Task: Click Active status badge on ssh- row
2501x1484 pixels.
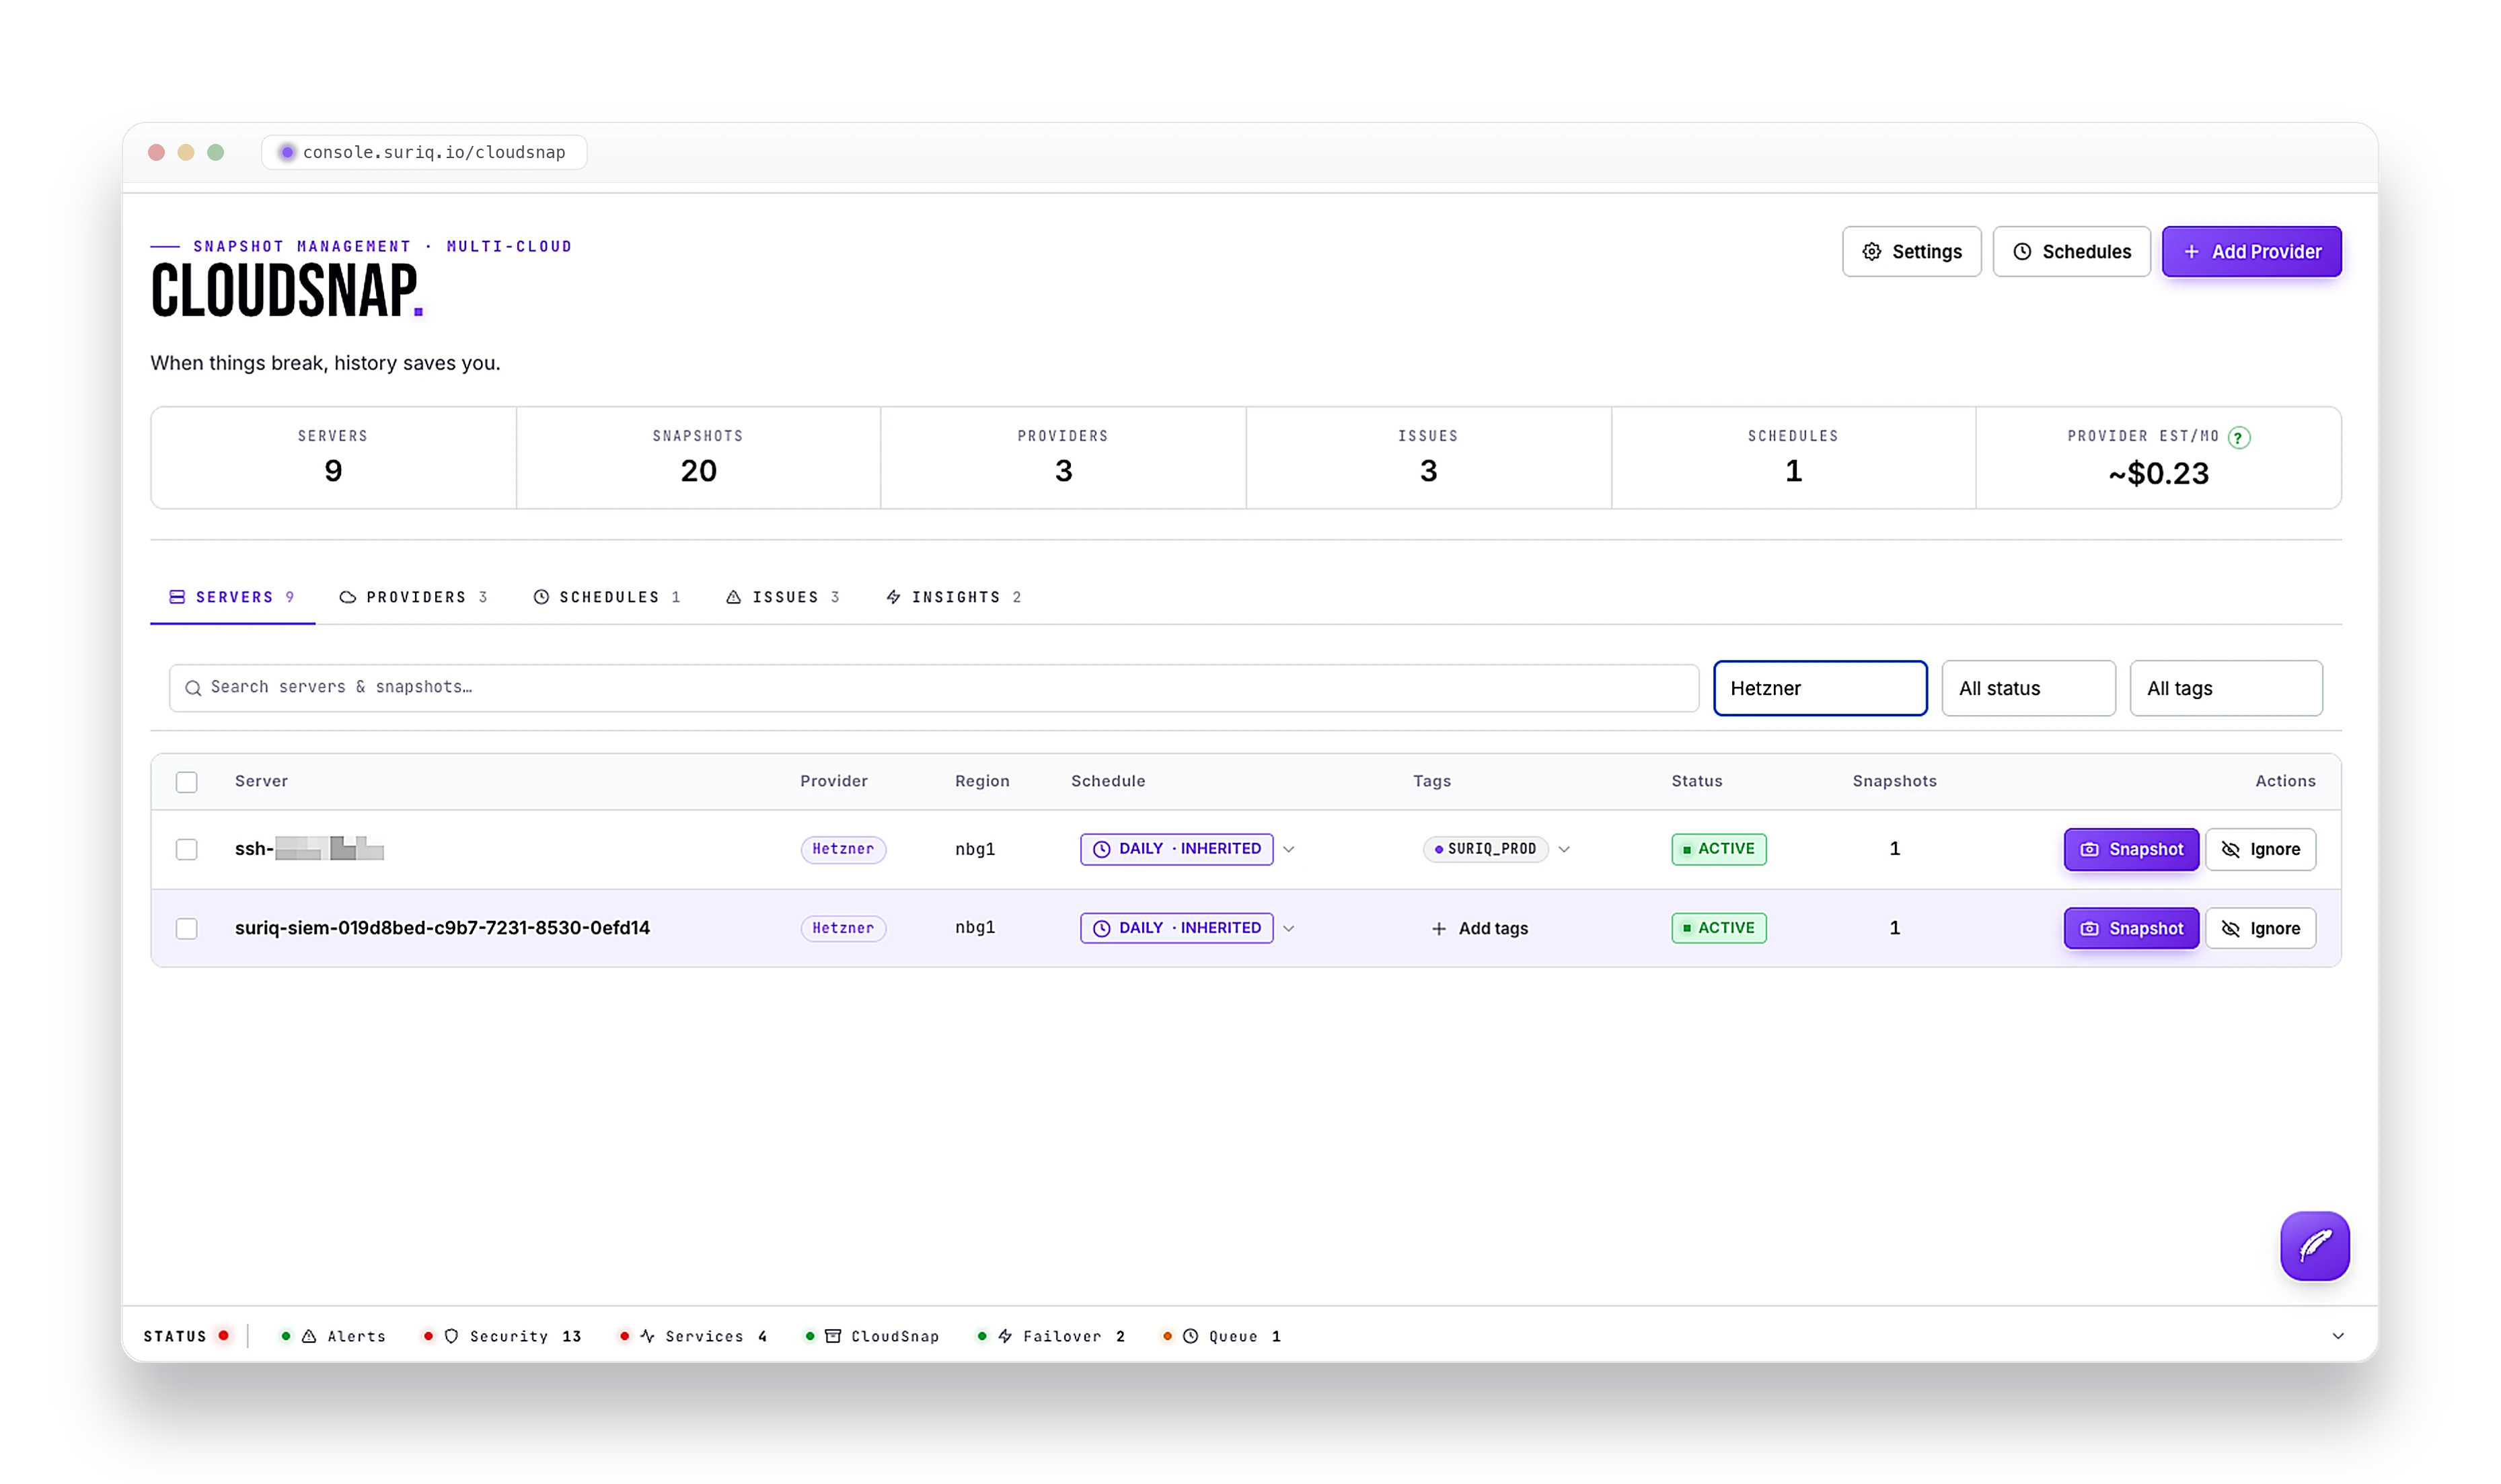Action: pos(1718,849)
